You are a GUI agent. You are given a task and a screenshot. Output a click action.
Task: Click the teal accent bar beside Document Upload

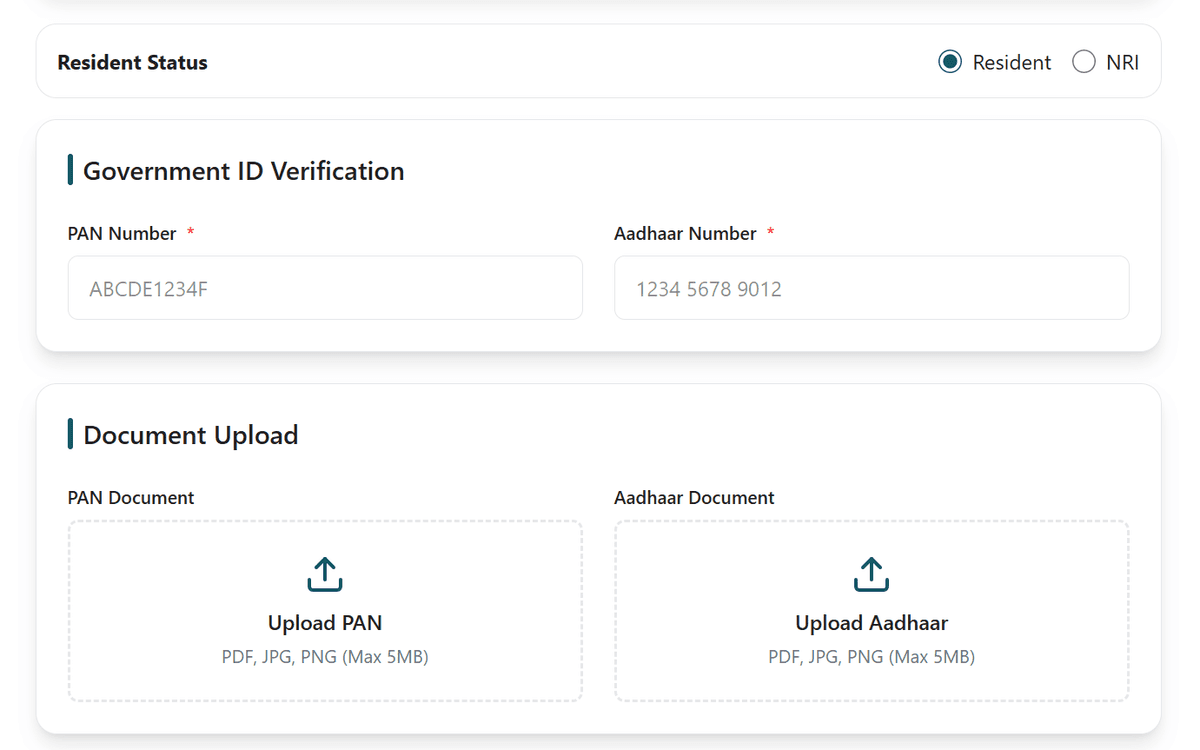(70, 434)
